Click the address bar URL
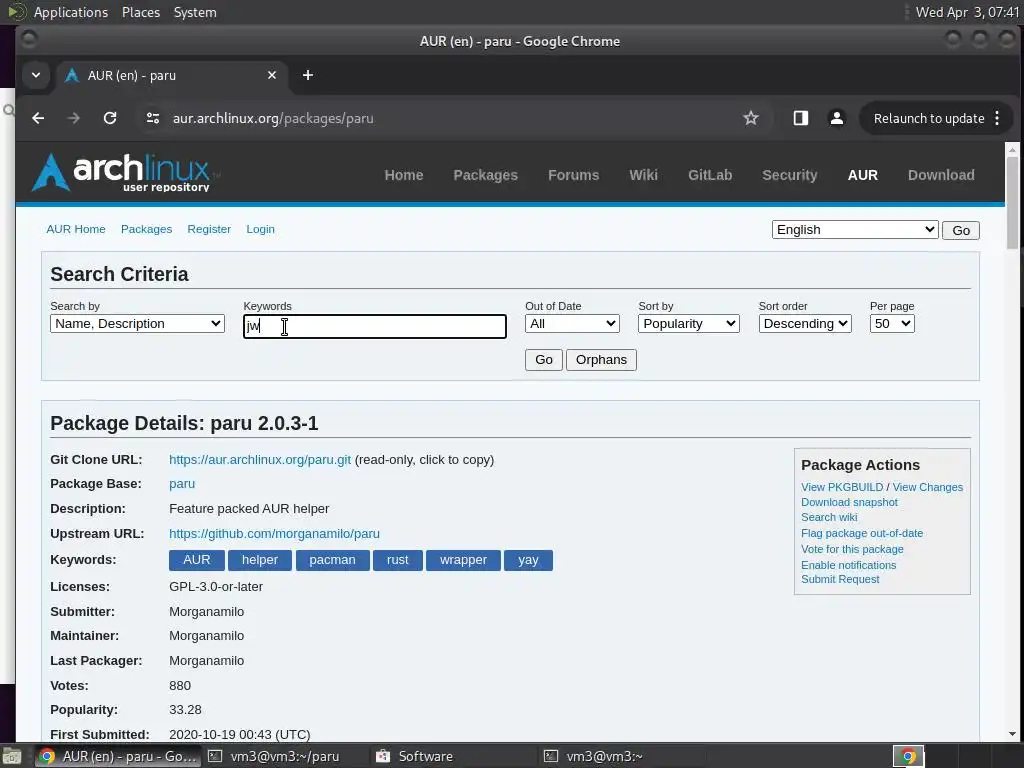The image size is (1024, 768). (x=273, y=118)
